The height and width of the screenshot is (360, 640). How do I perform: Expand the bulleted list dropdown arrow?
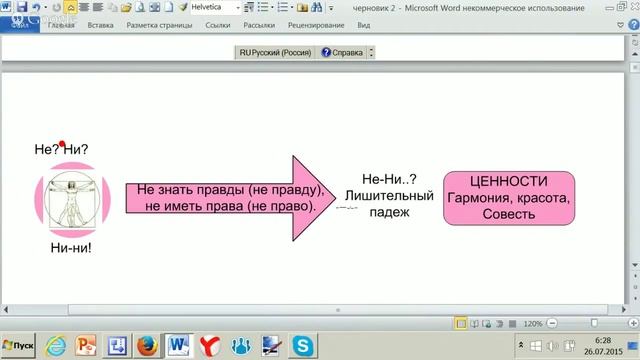coord(272,7)
